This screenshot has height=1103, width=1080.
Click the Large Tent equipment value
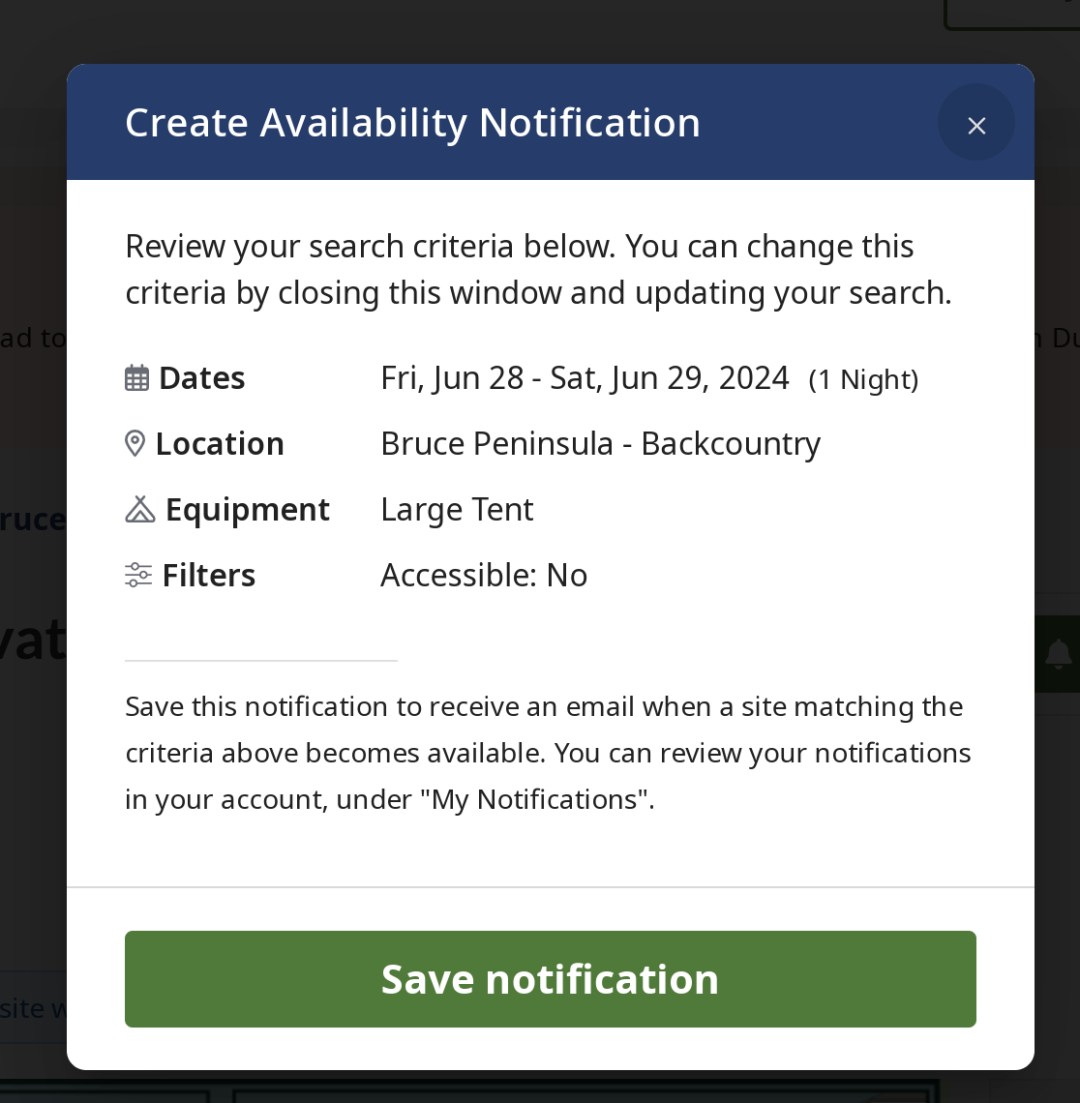[457, 510]
